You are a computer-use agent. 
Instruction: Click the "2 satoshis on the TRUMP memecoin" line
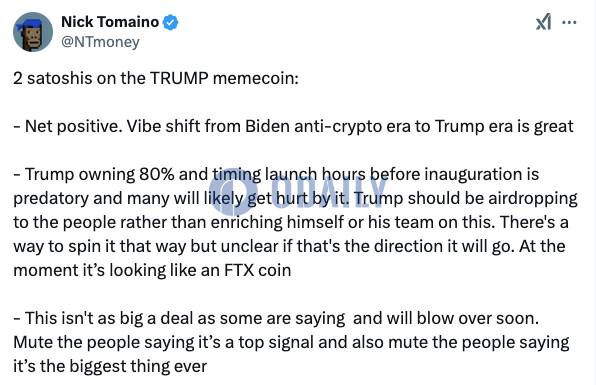pyautogui.click(x=156, y=78)
